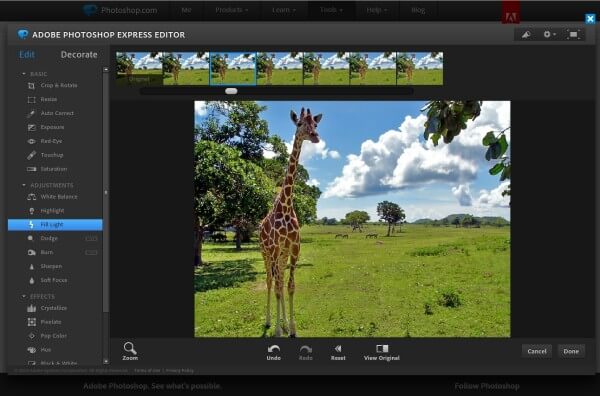The width and height of the screenshot is (600, 396).
Task: Collapse the BASIC section
Action: [x=24, y=73]
